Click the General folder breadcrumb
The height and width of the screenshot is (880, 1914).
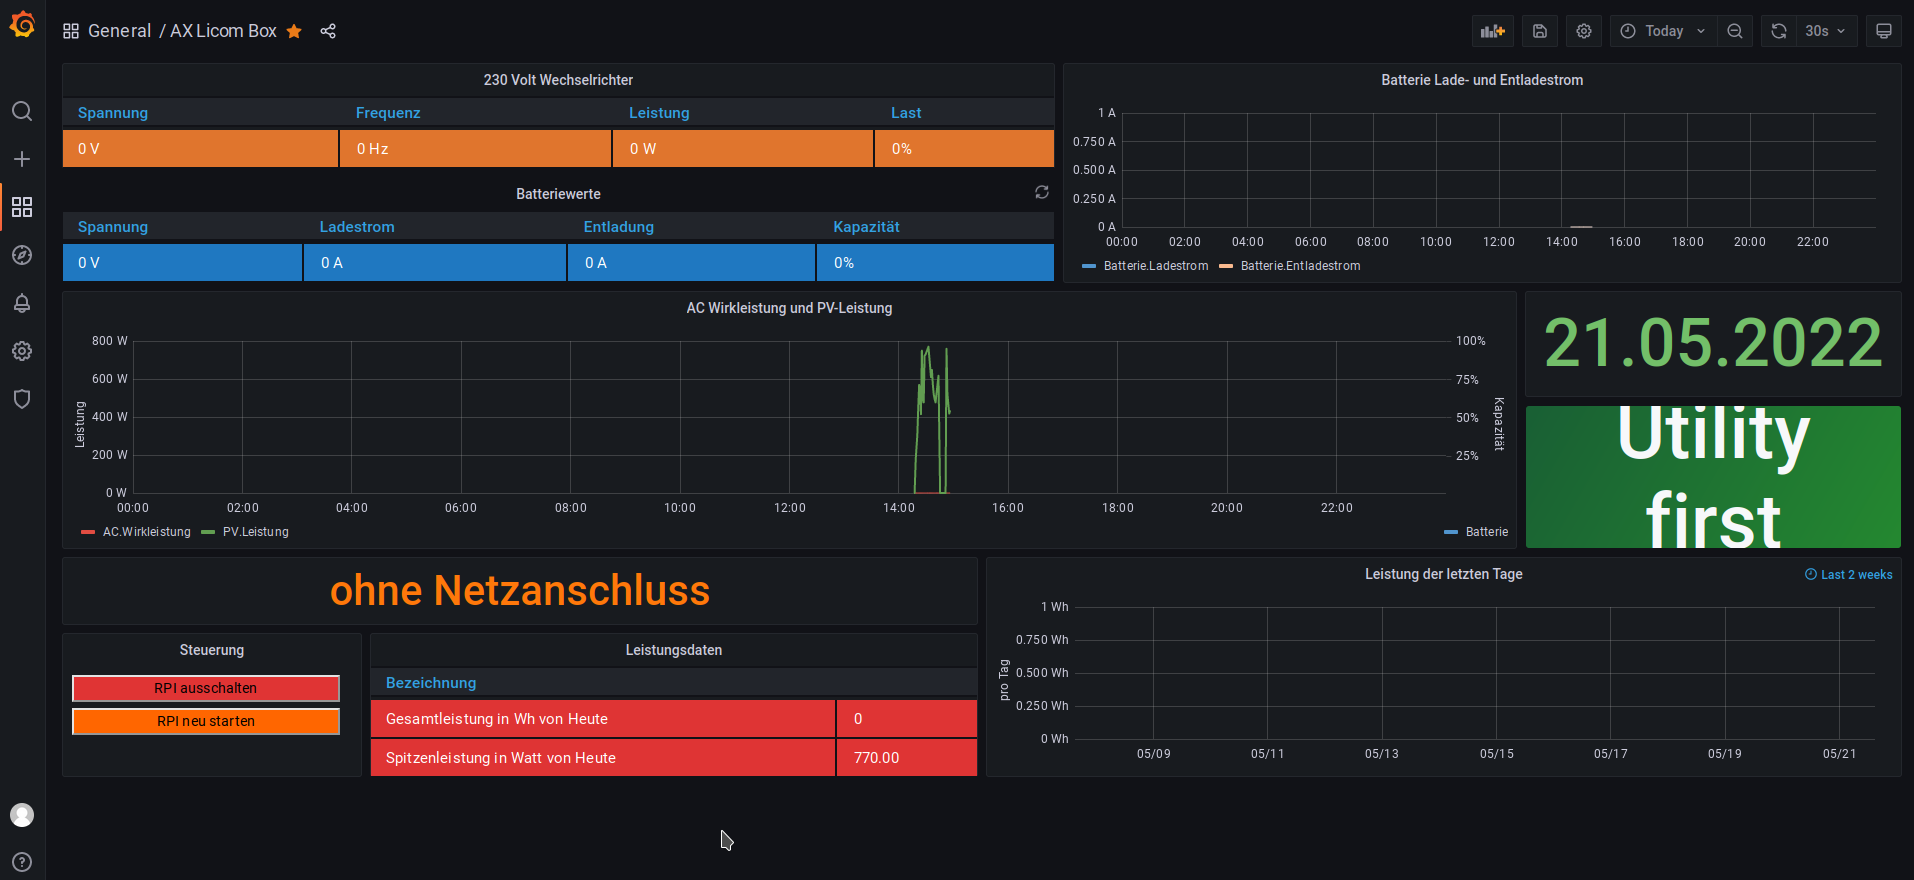119,31
